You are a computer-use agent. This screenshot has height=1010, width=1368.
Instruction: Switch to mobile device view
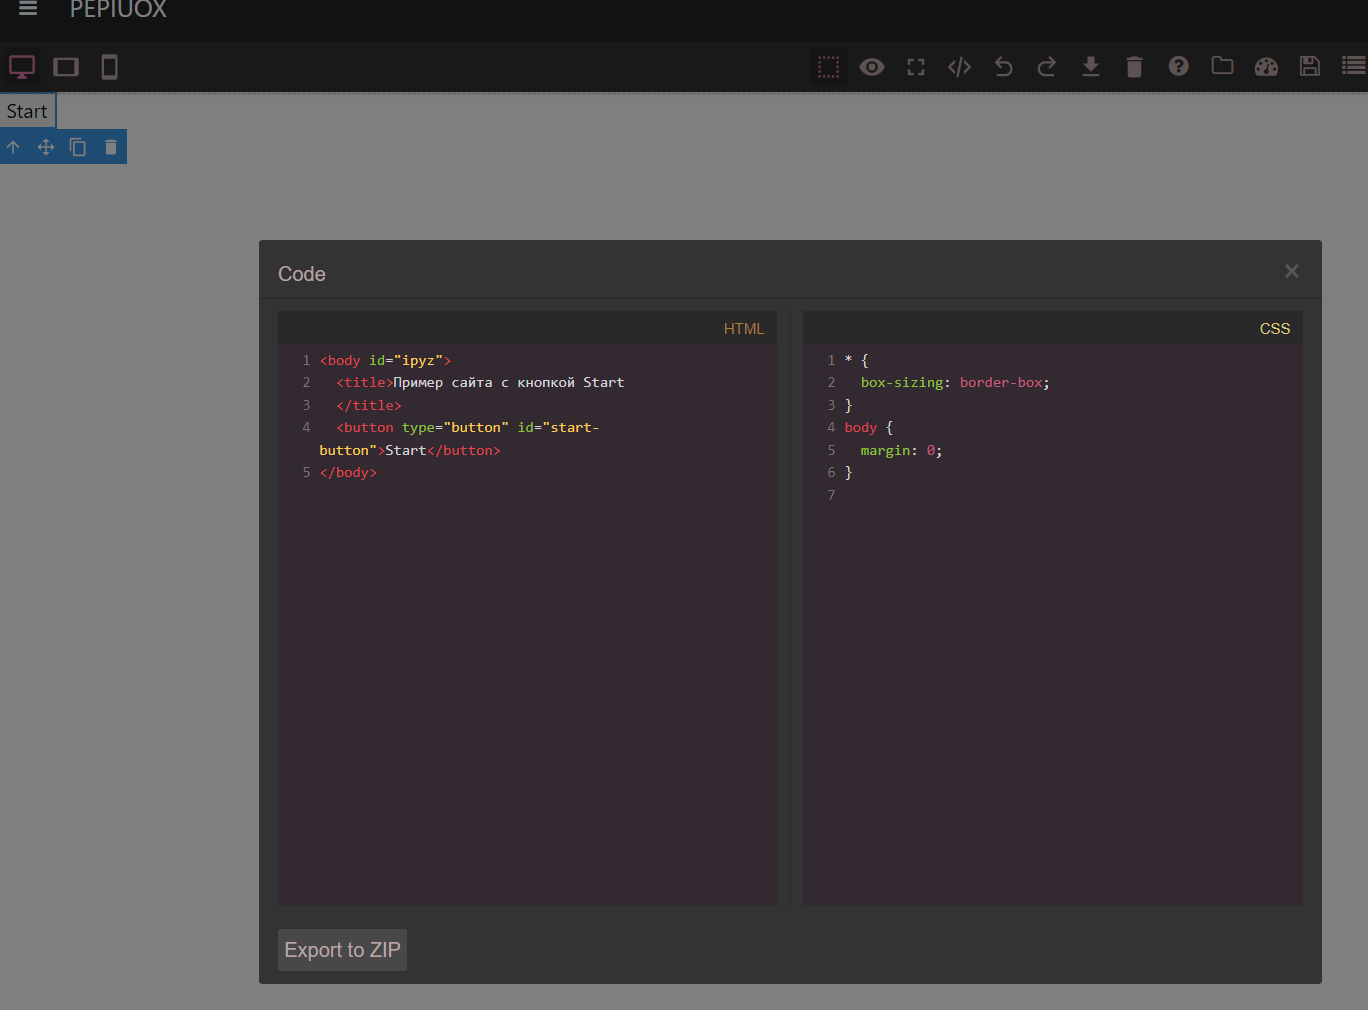coord(109,67)
